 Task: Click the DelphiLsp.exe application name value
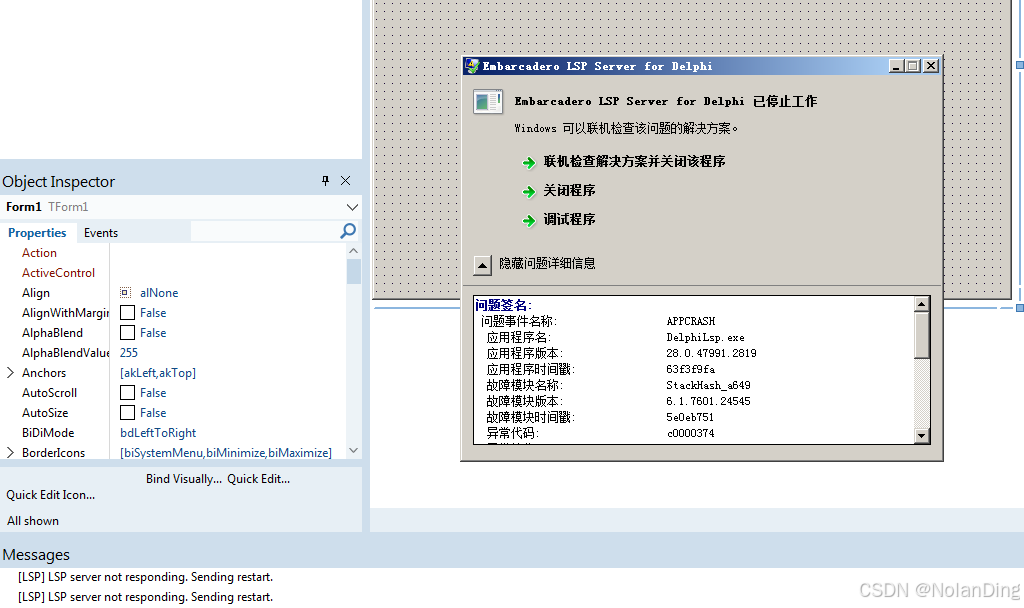(705, 338)
